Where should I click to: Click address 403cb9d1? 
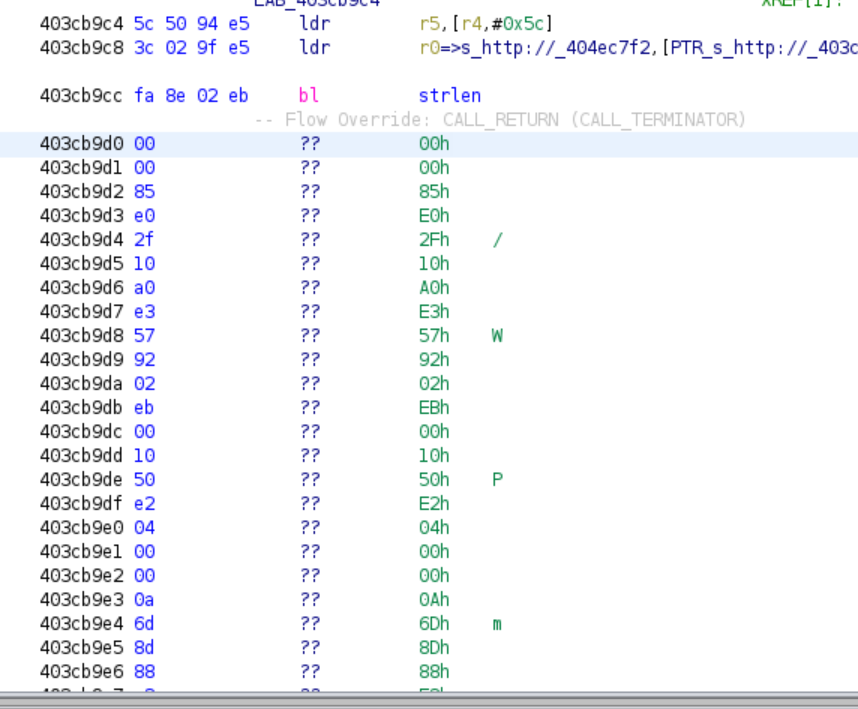[82, 168]
